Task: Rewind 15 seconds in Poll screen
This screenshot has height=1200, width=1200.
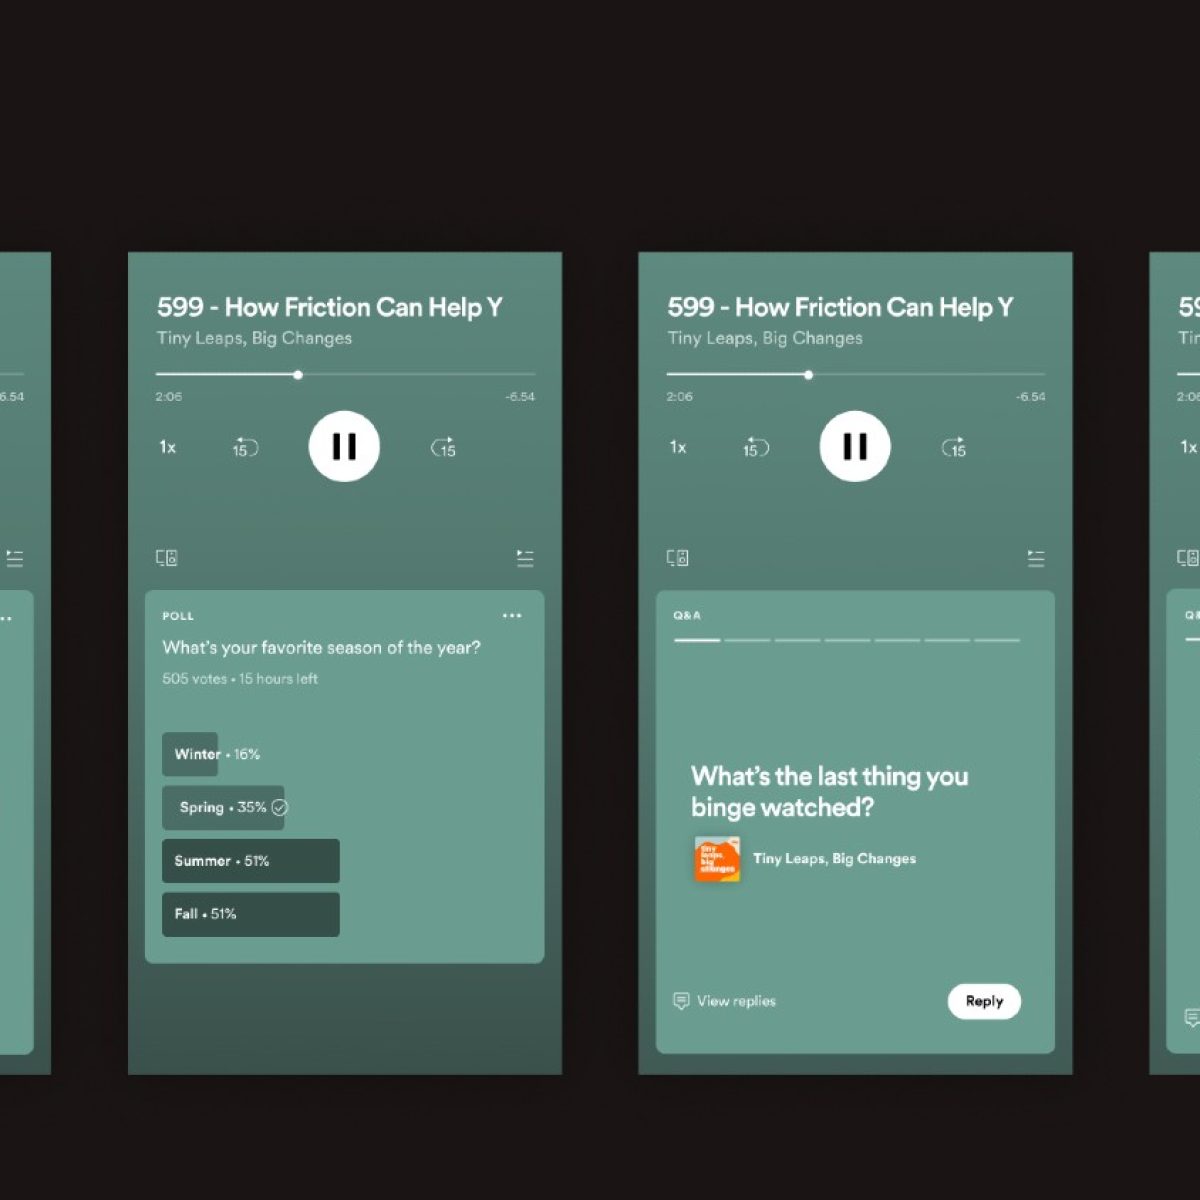Action: pyautogui.click(x=245, y=448)
